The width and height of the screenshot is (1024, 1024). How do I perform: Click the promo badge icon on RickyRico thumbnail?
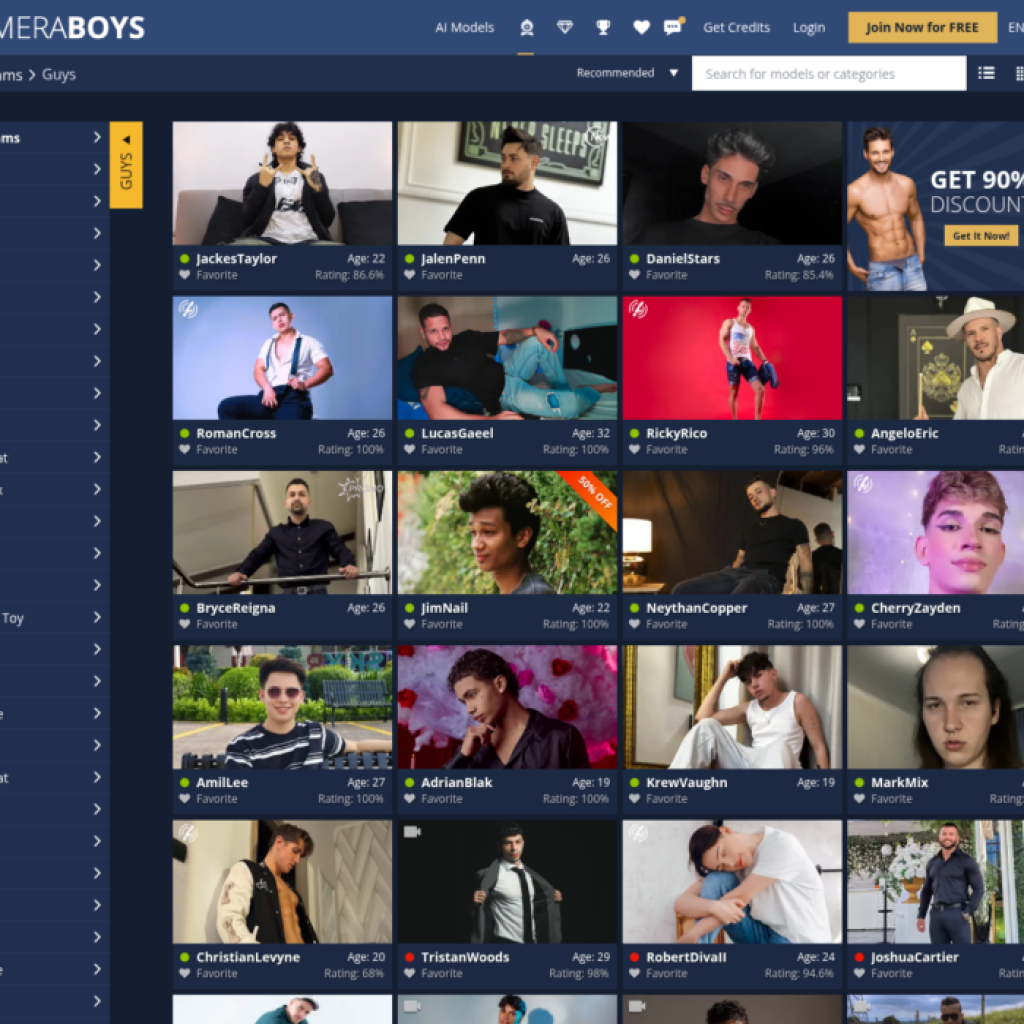click(636, 309)
